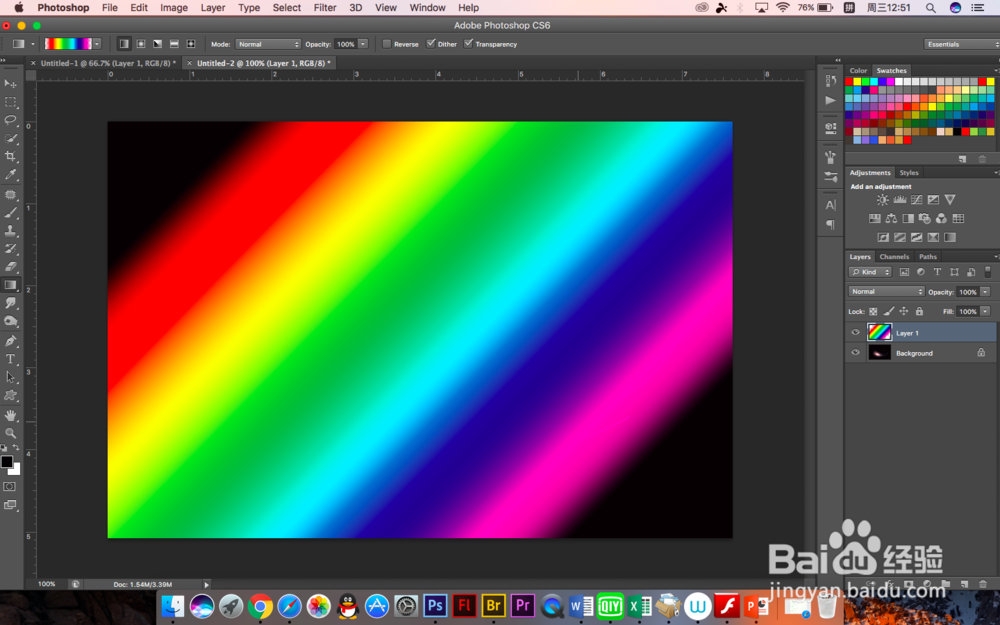Select the Brush tool
The width and height of the screenshot is (1000, 625).
pyautogui.click(x=11, y=213)
